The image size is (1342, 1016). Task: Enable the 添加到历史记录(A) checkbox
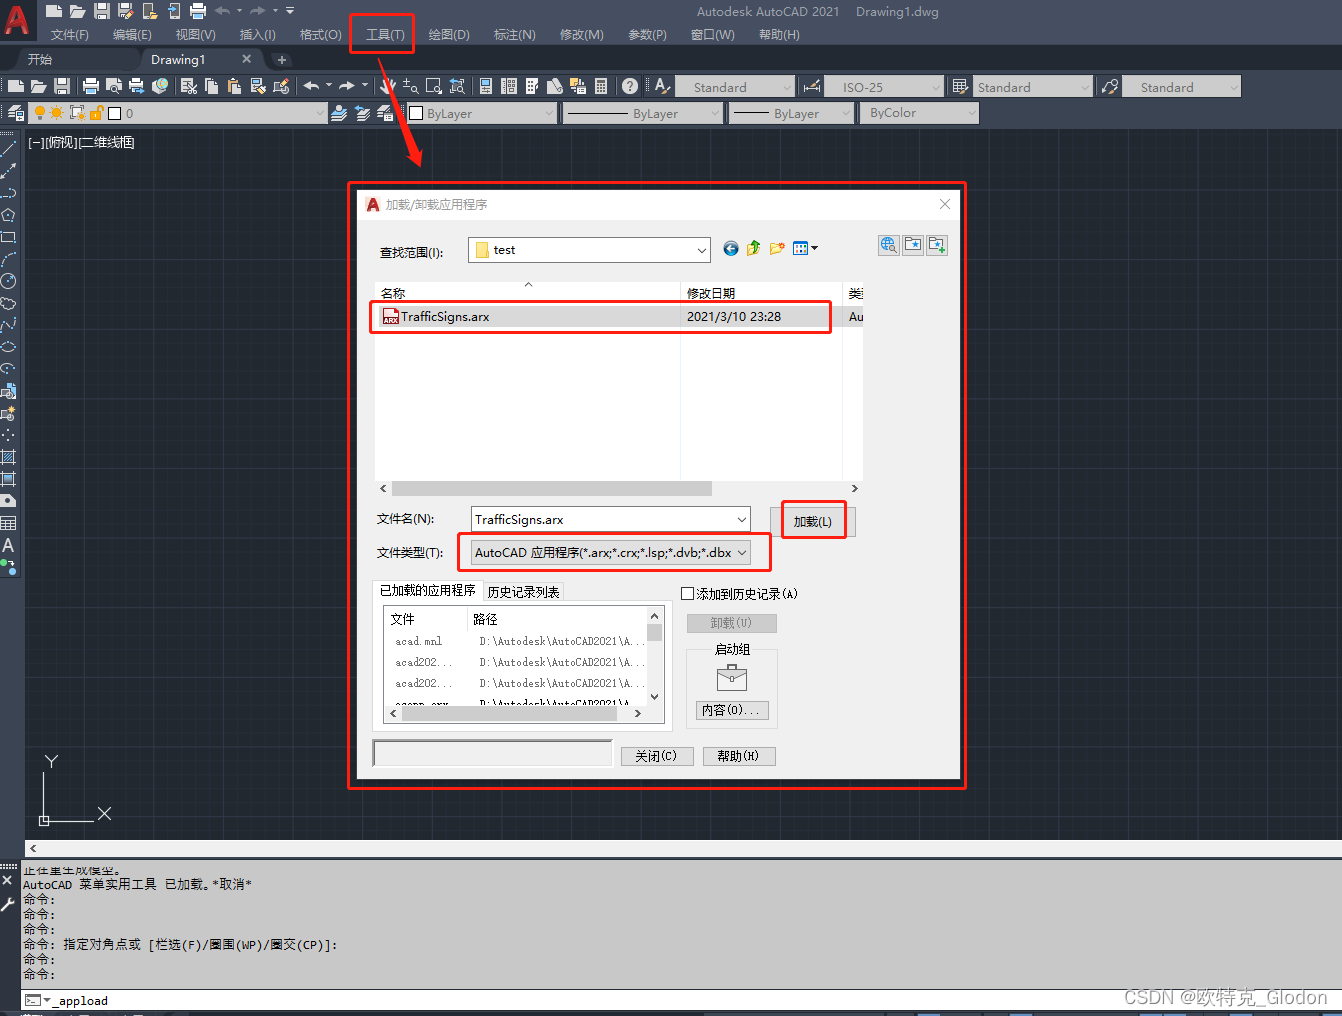click(x=689, y=593)
